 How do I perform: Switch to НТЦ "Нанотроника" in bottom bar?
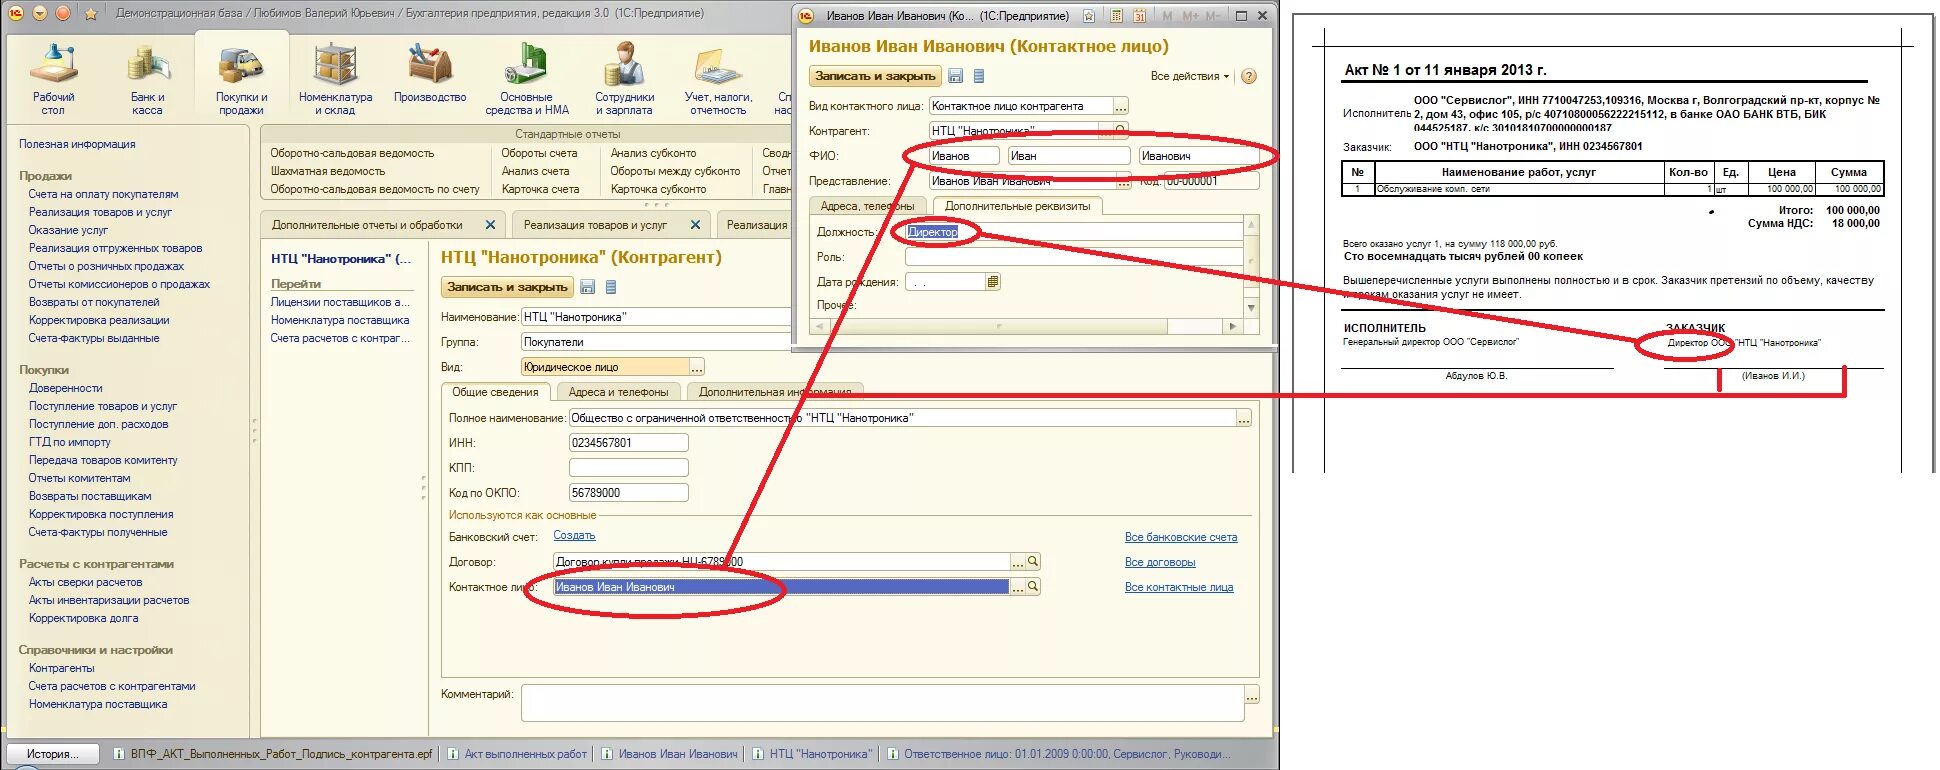(812, 754)
